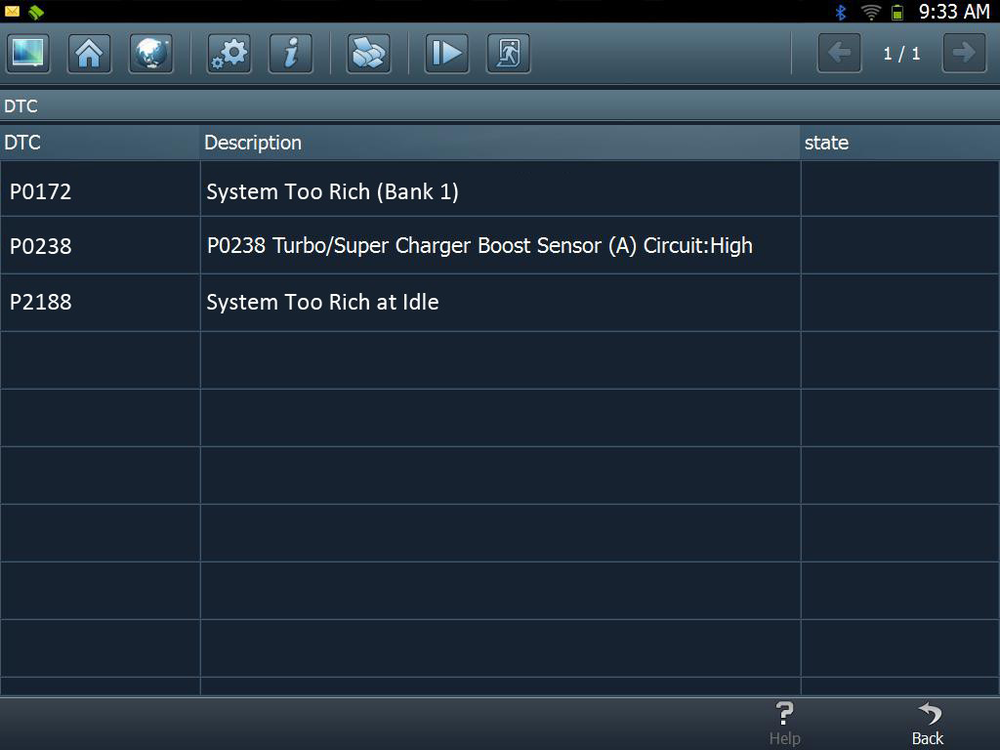
Task: Go to the previous page arrow
Action: (839, 53)
